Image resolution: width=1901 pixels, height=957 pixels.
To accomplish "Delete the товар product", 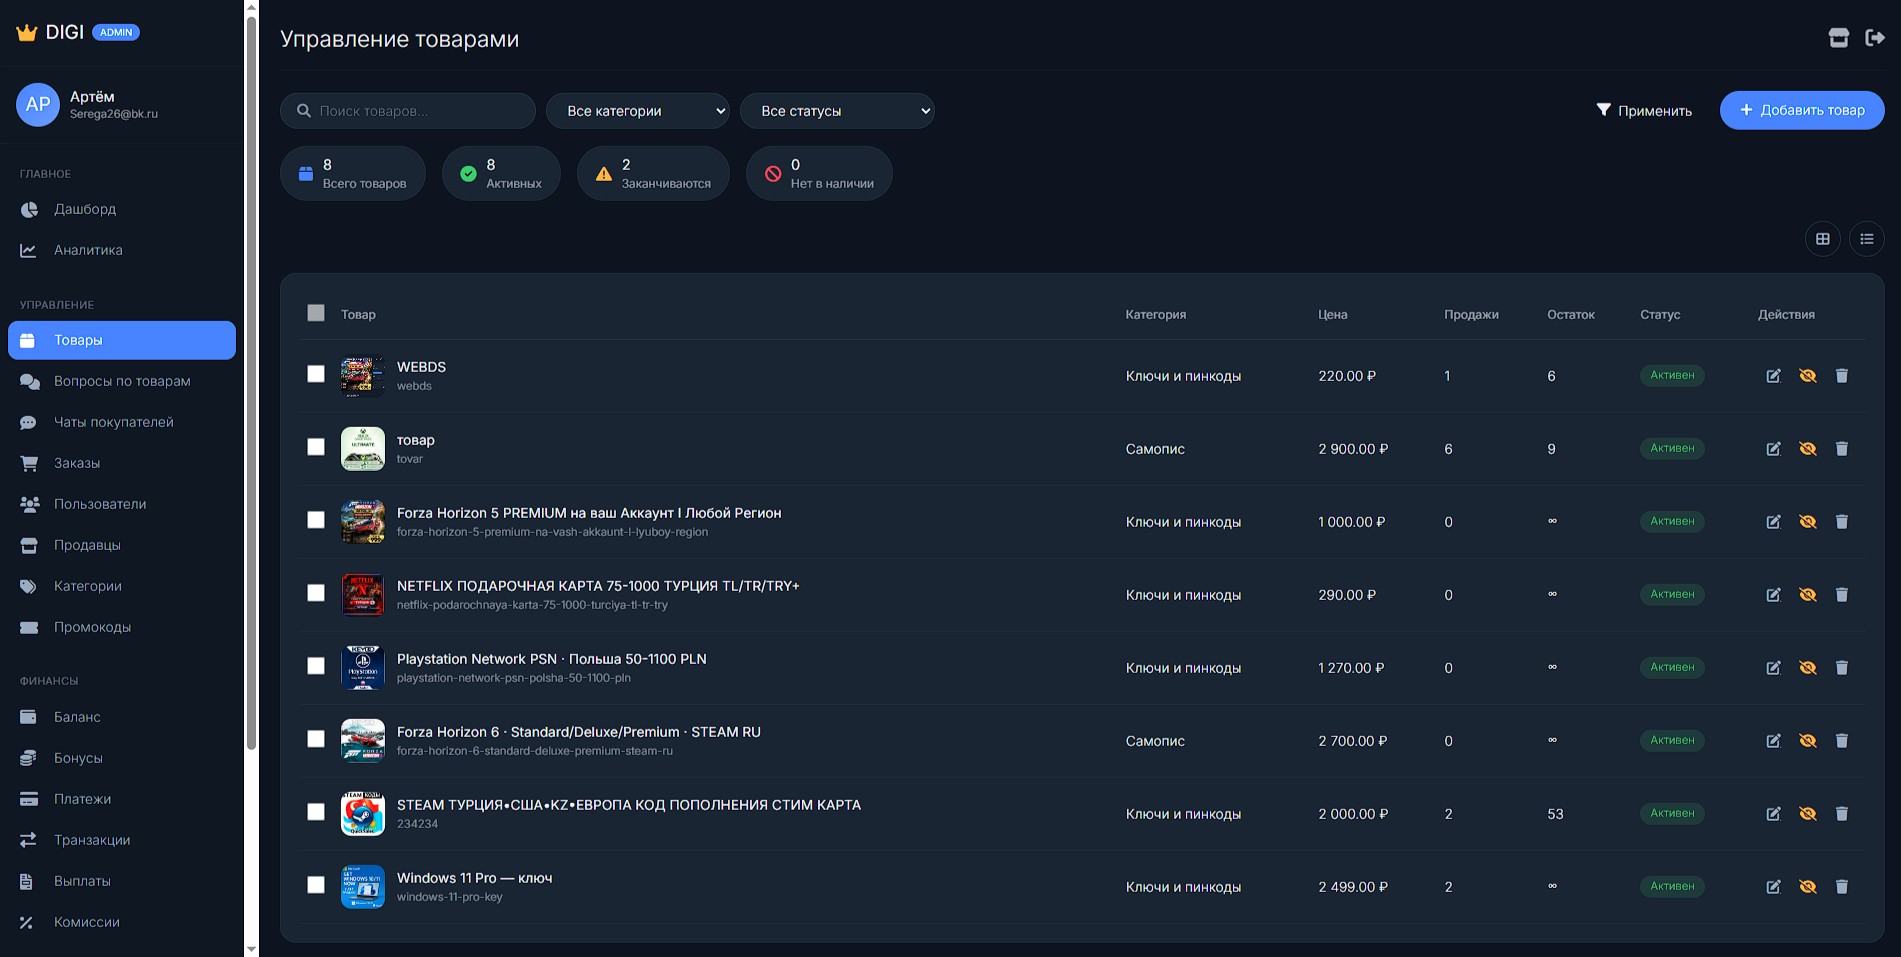I will tap(1841, 449).
